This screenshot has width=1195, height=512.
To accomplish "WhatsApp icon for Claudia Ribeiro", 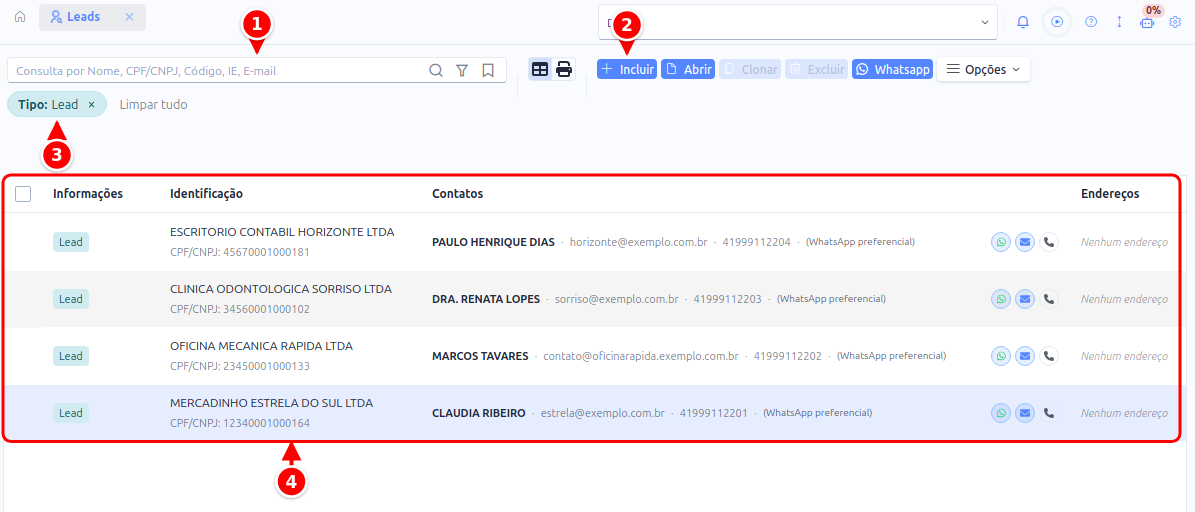I will click(x=1001, y=413).
